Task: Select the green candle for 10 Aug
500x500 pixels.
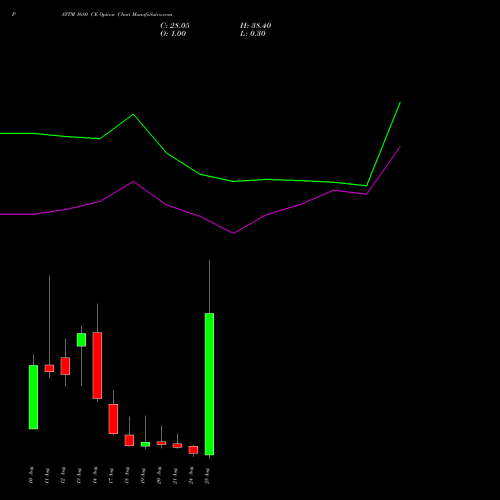Action: (33, 397)
